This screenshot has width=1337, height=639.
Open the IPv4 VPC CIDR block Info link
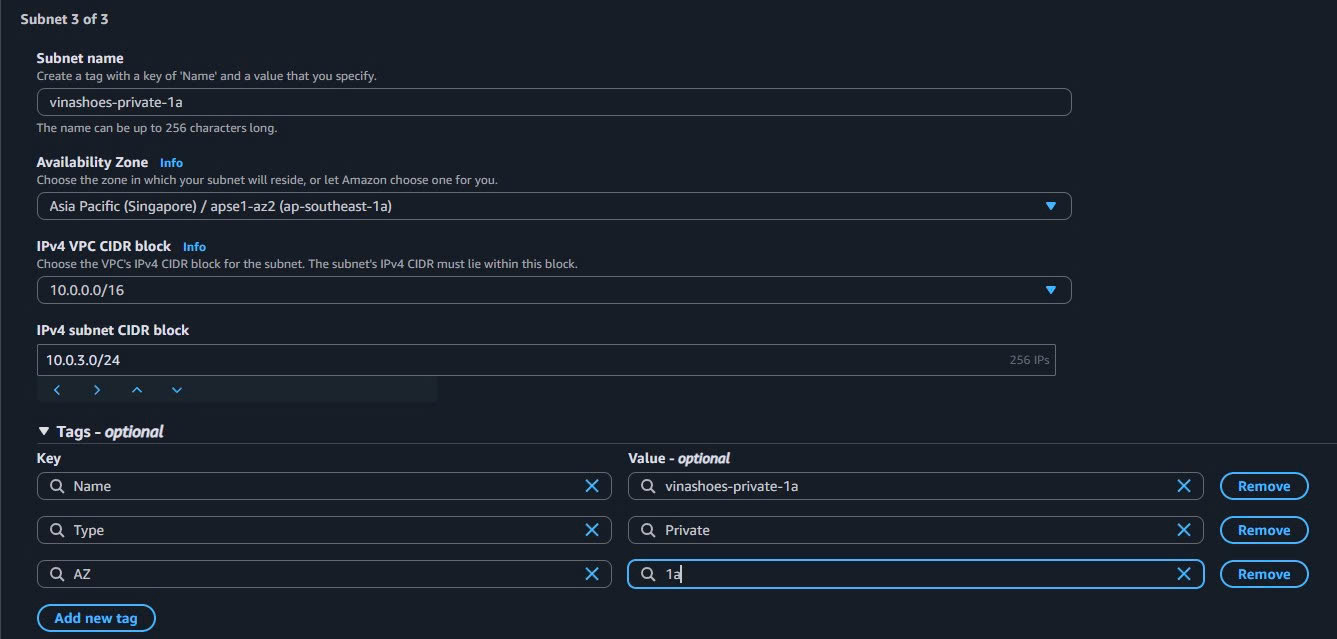point(194,246)
